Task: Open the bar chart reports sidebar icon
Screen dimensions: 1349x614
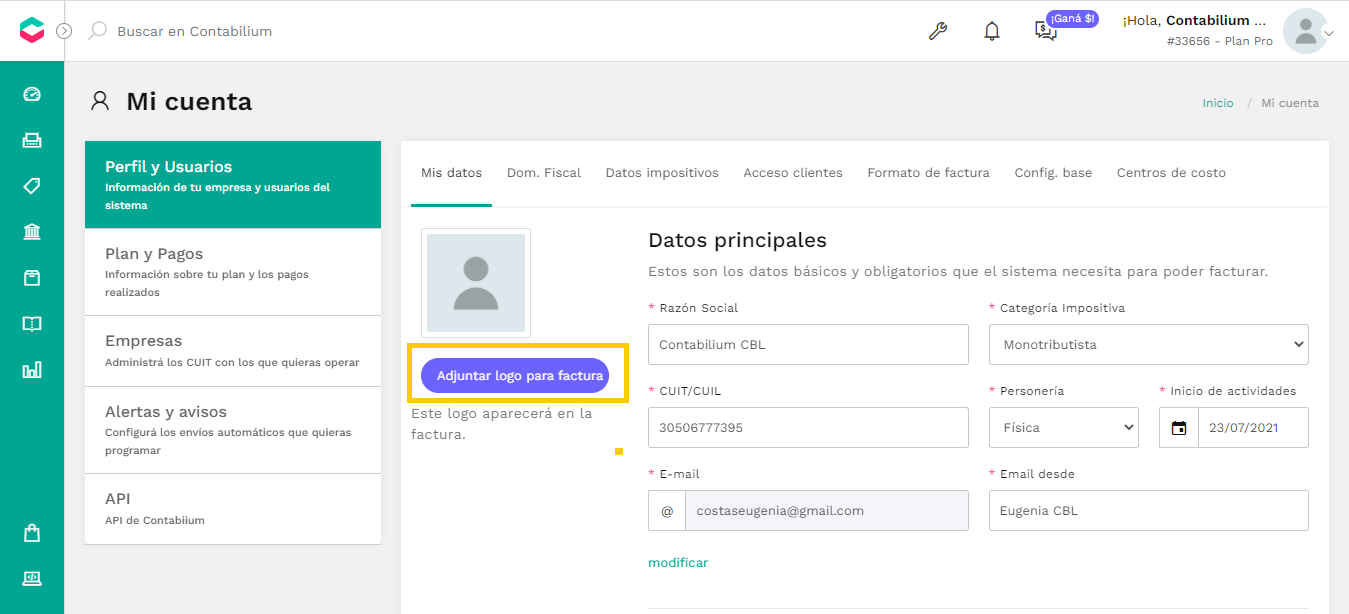Action: pos(32,370)
